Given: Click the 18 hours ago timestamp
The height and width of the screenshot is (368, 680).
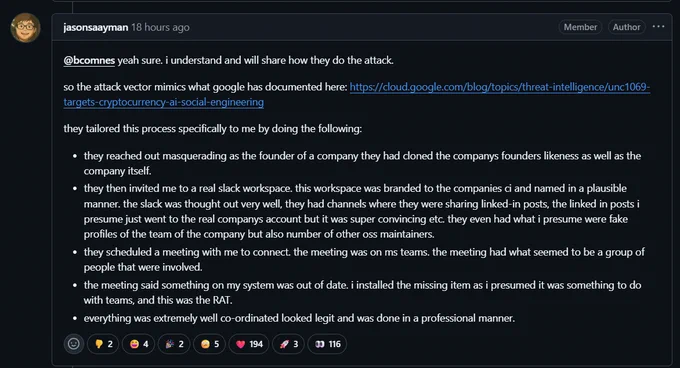Looking at the screenshot, I should point(160,27).
